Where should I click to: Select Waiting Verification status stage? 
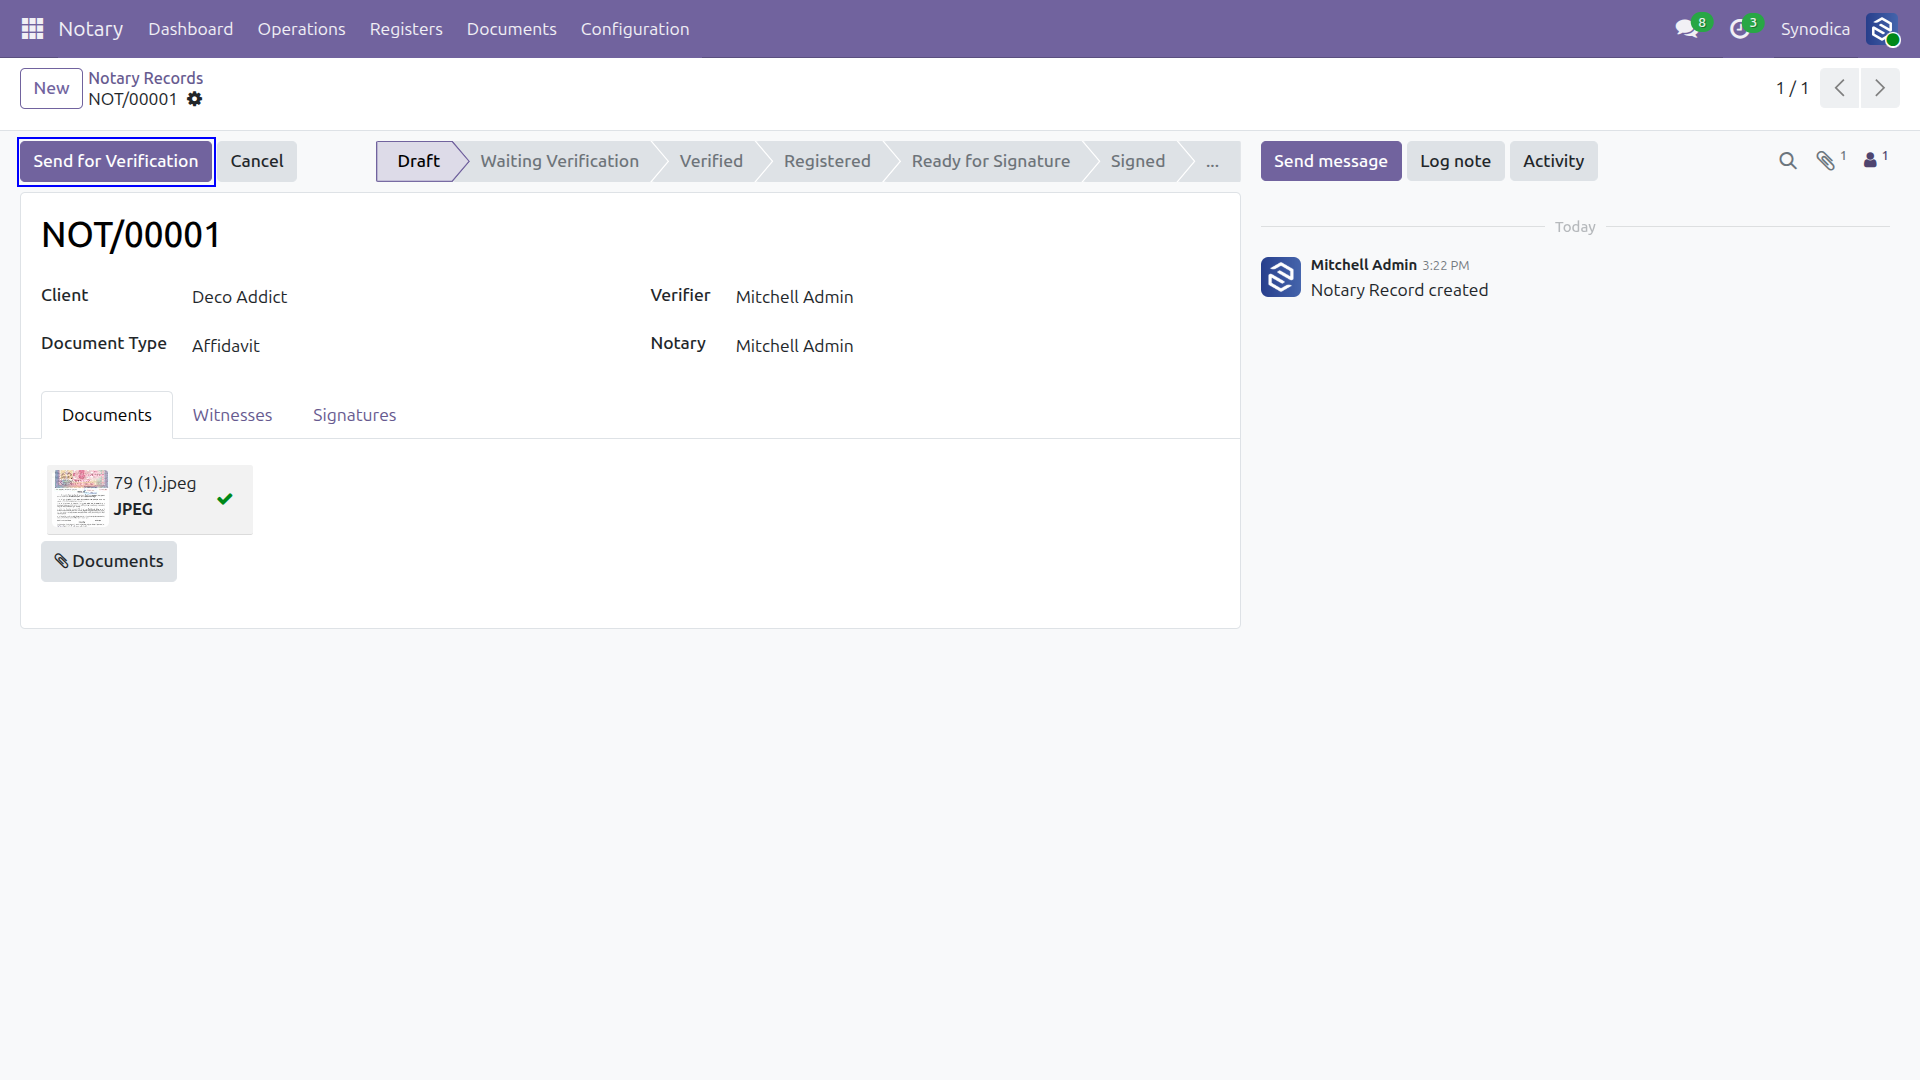[x=559, y=161]
